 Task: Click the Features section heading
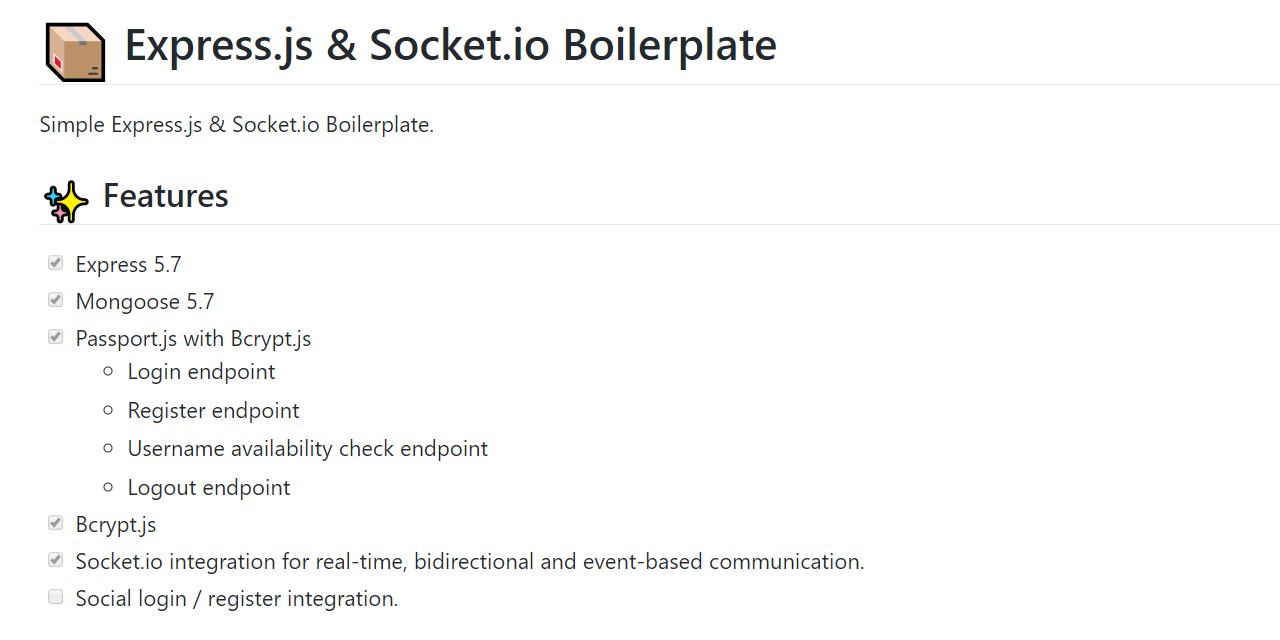[x=166, y=196]
